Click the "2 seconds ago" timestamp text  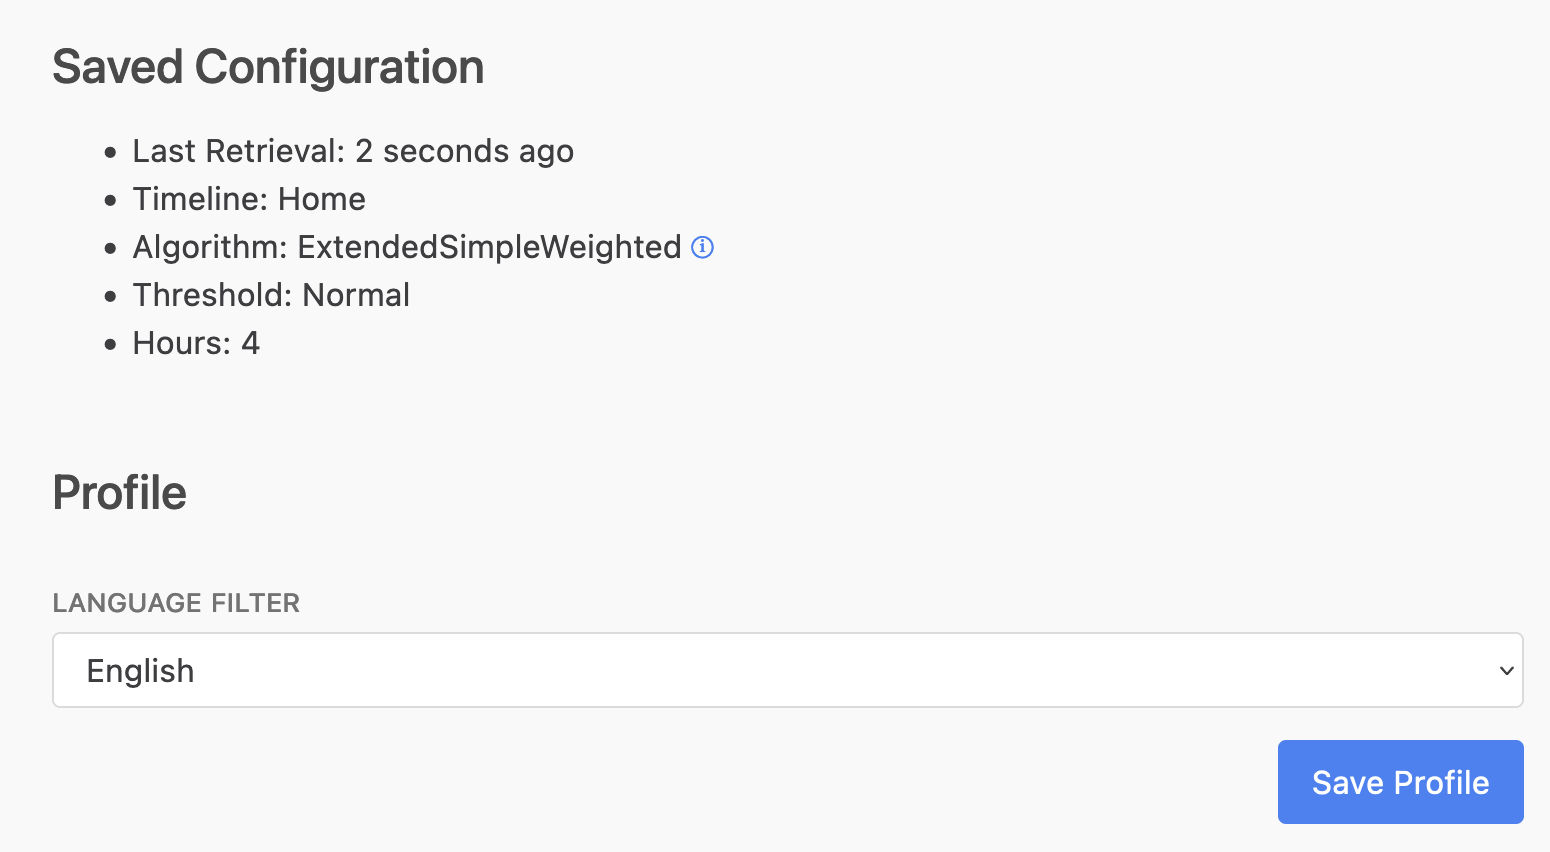pos(464,151)
